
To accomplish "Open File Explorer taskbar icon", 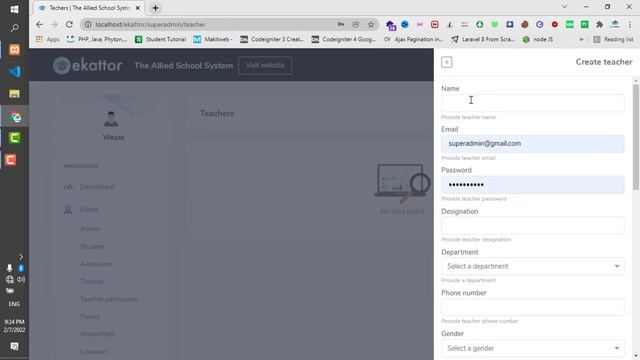I will [14, 94].
